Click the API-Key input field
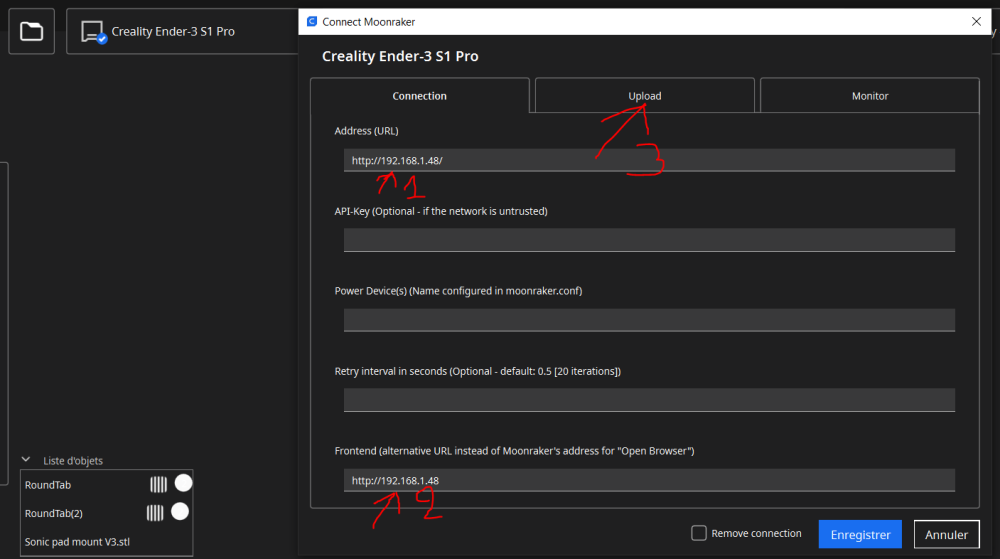Image resolution: width=1000 pixels, height=559 pixels. click(649, 240)
